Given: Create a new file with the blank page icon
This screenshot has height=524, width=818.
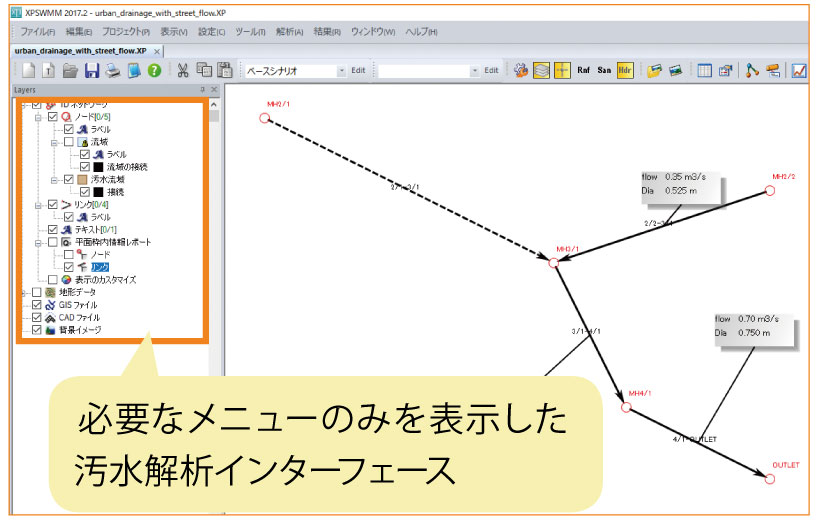Looking at the screenshot, I should coord(29,70).
